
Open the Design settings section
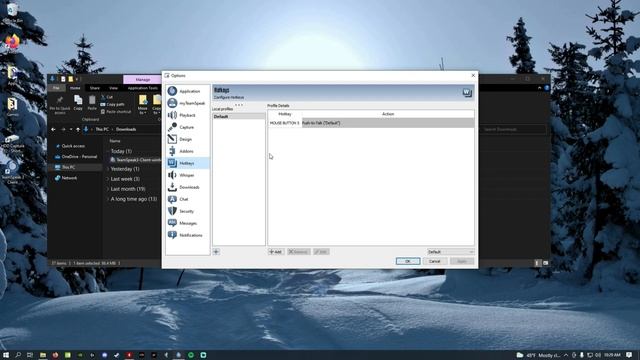188,139
